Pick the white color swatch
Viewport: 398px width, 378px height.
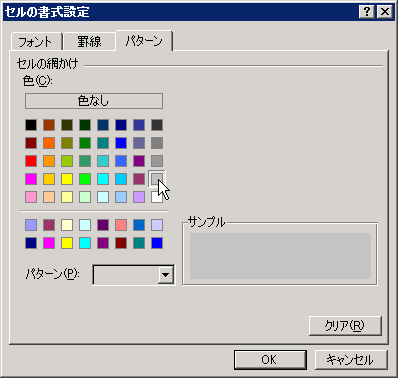pyautogui.click(x=157, y=197)
